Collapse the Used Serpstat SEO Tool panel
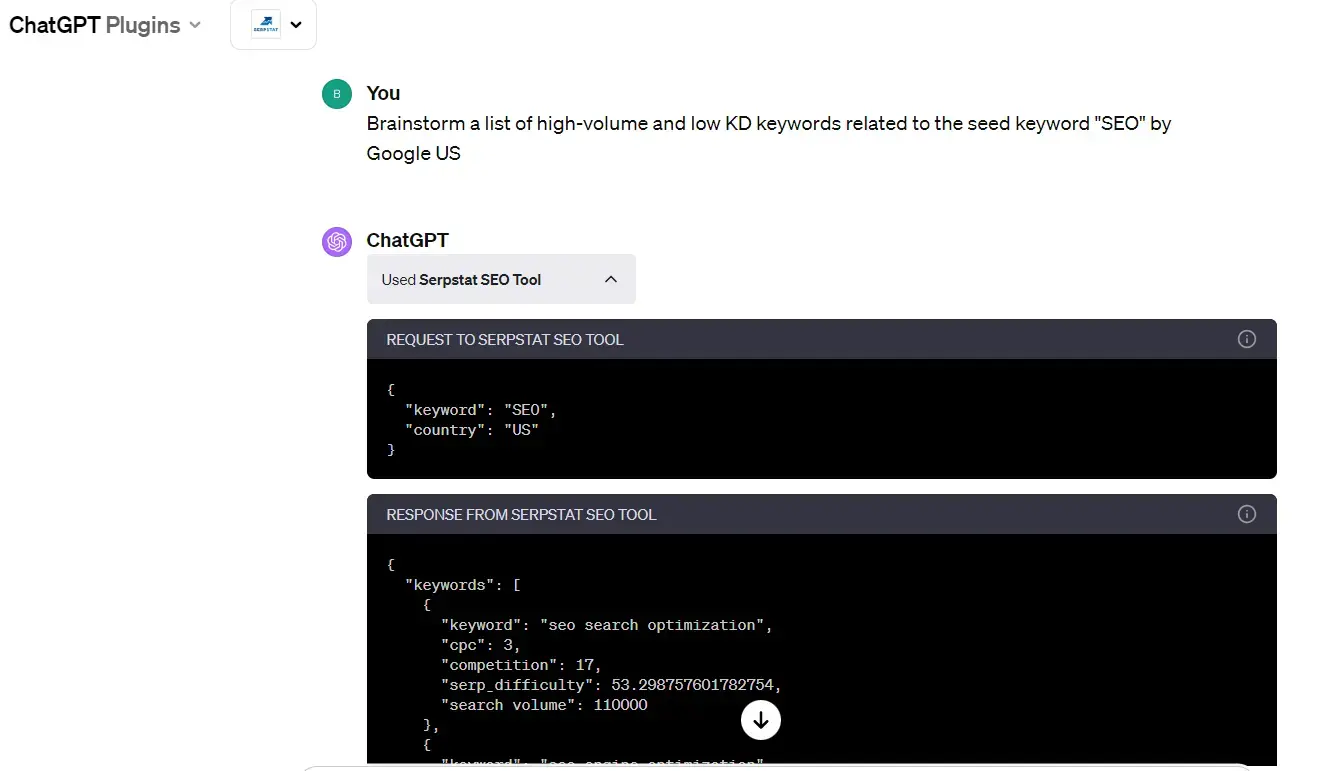Screen dimensions: 1336x771 coord(501,280)
